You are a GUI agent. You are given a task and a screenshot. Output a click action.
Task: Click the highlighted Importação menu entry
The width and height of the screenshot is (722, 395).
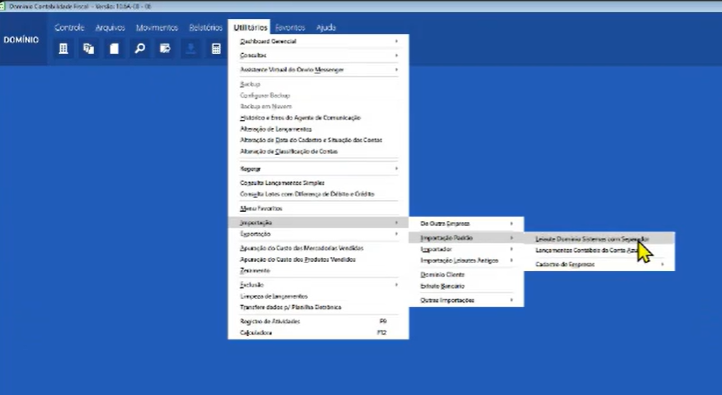coord(318,222)
